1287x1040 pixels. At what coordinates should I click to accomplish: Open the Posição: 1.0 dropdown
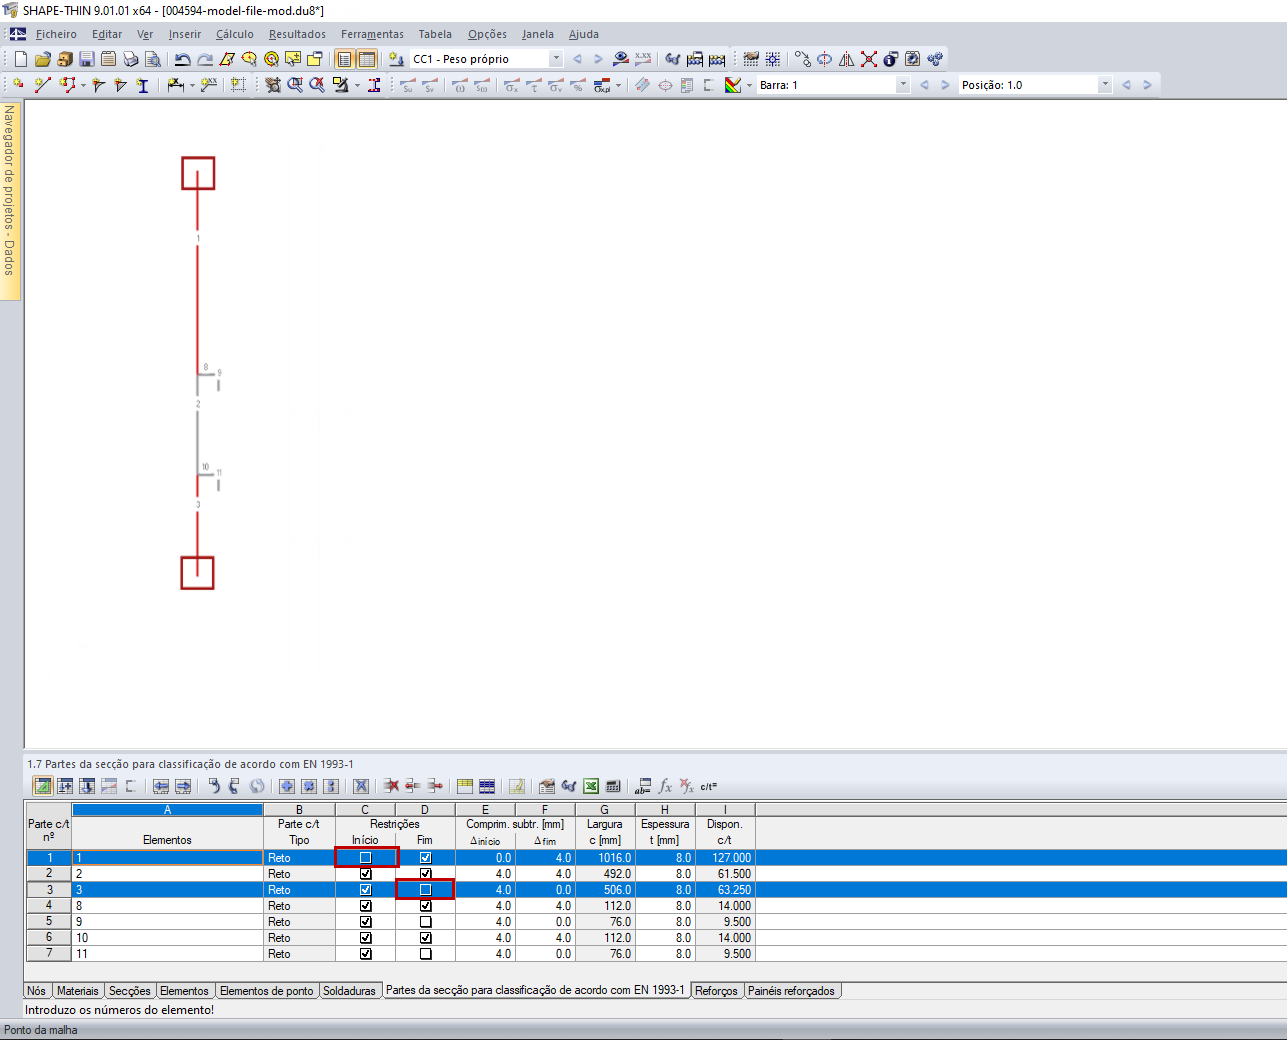[1105, 85]
